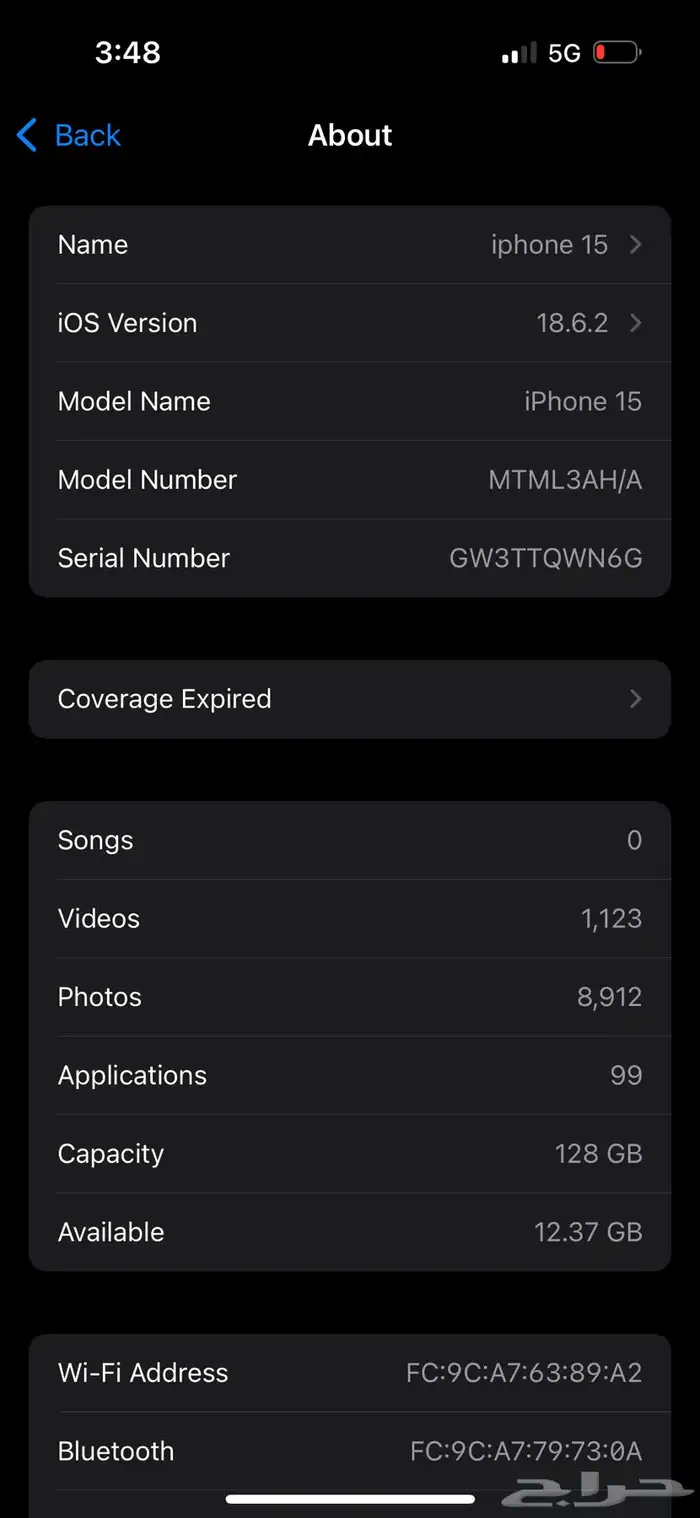
Task: Select the Coverage Expired row
Action: point(350,699)
